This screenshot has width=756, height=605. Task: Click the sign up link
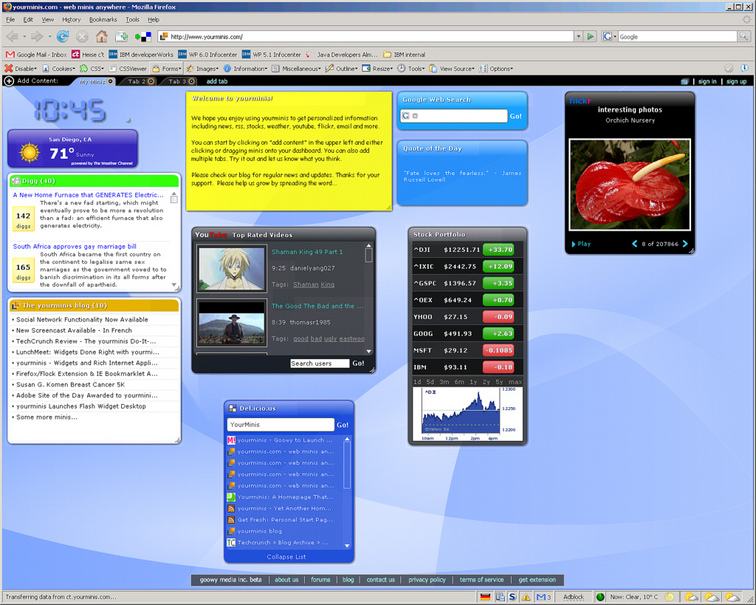736,81
